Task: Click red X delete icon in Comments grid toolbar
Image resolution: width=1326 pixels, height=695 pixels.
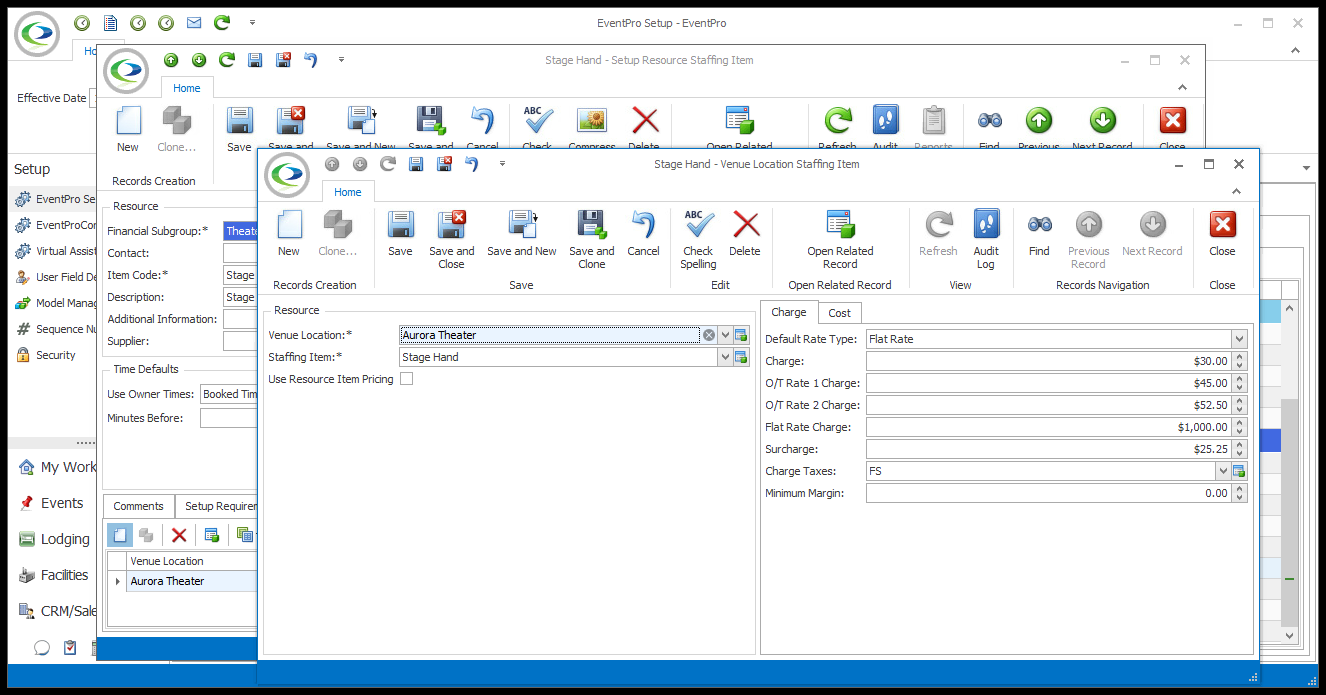Action: [179, 535]
